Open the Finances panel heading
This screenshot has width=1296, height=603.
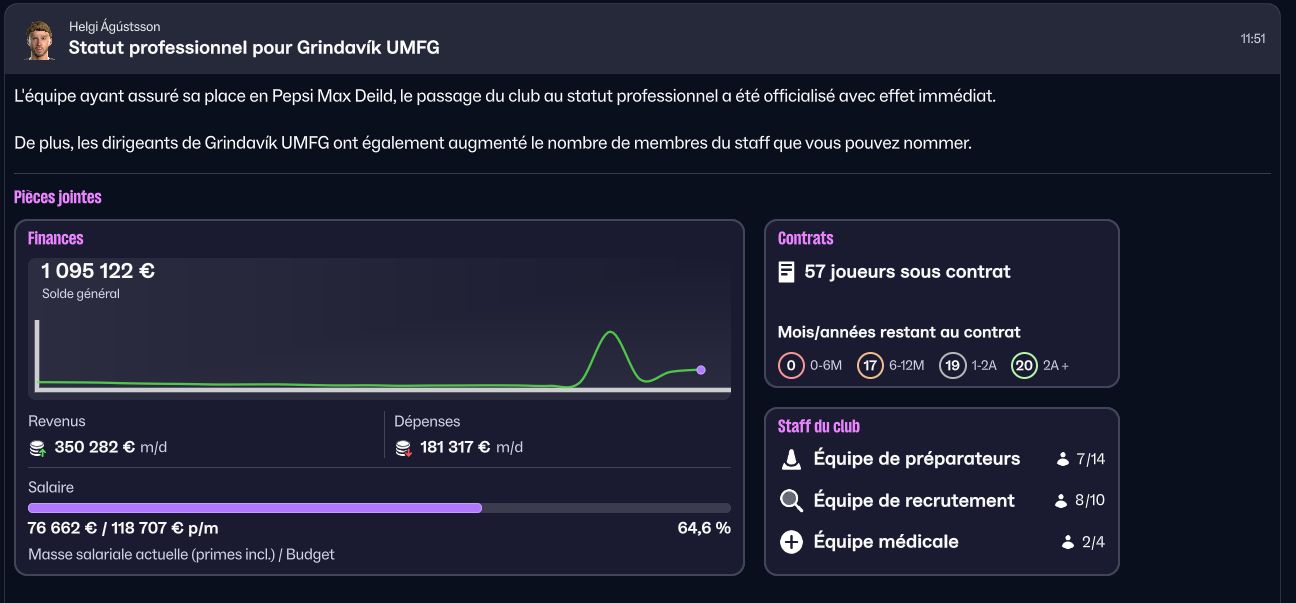pos(56,238)
